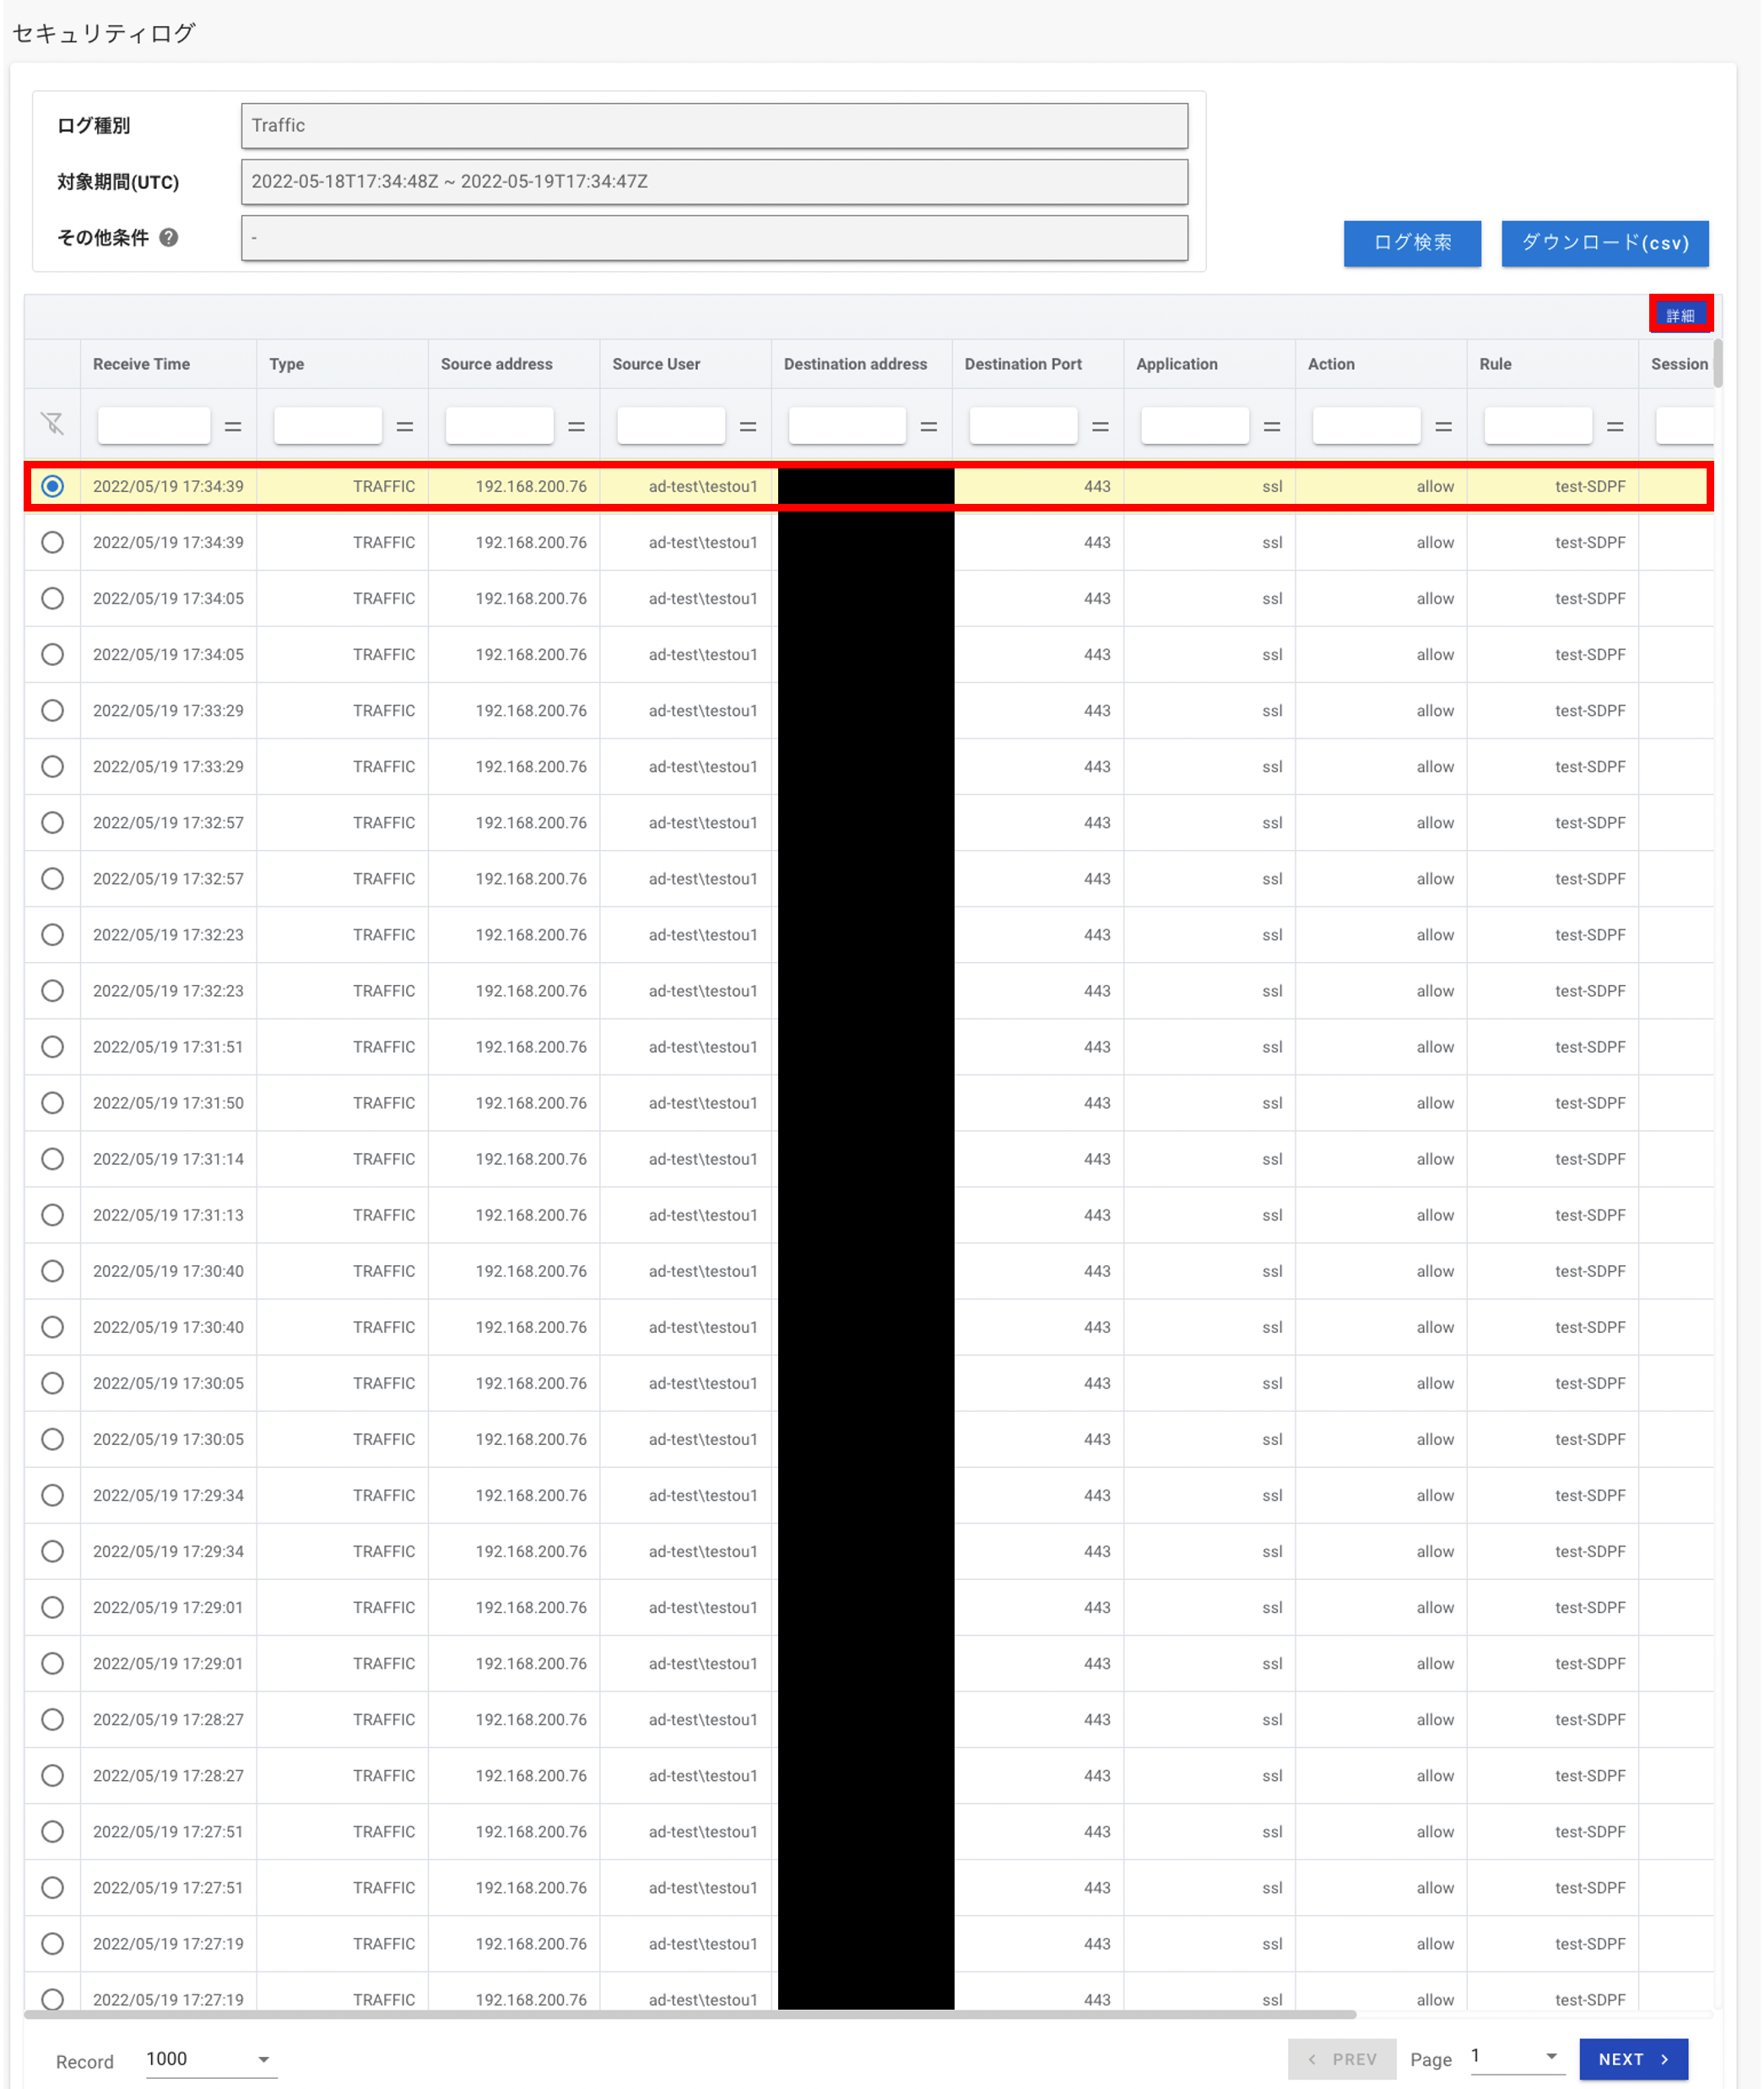The image size is (1764, 2089).
Task: Focus Type filter input
Action: pyautogui.click(x=328, y=425)
